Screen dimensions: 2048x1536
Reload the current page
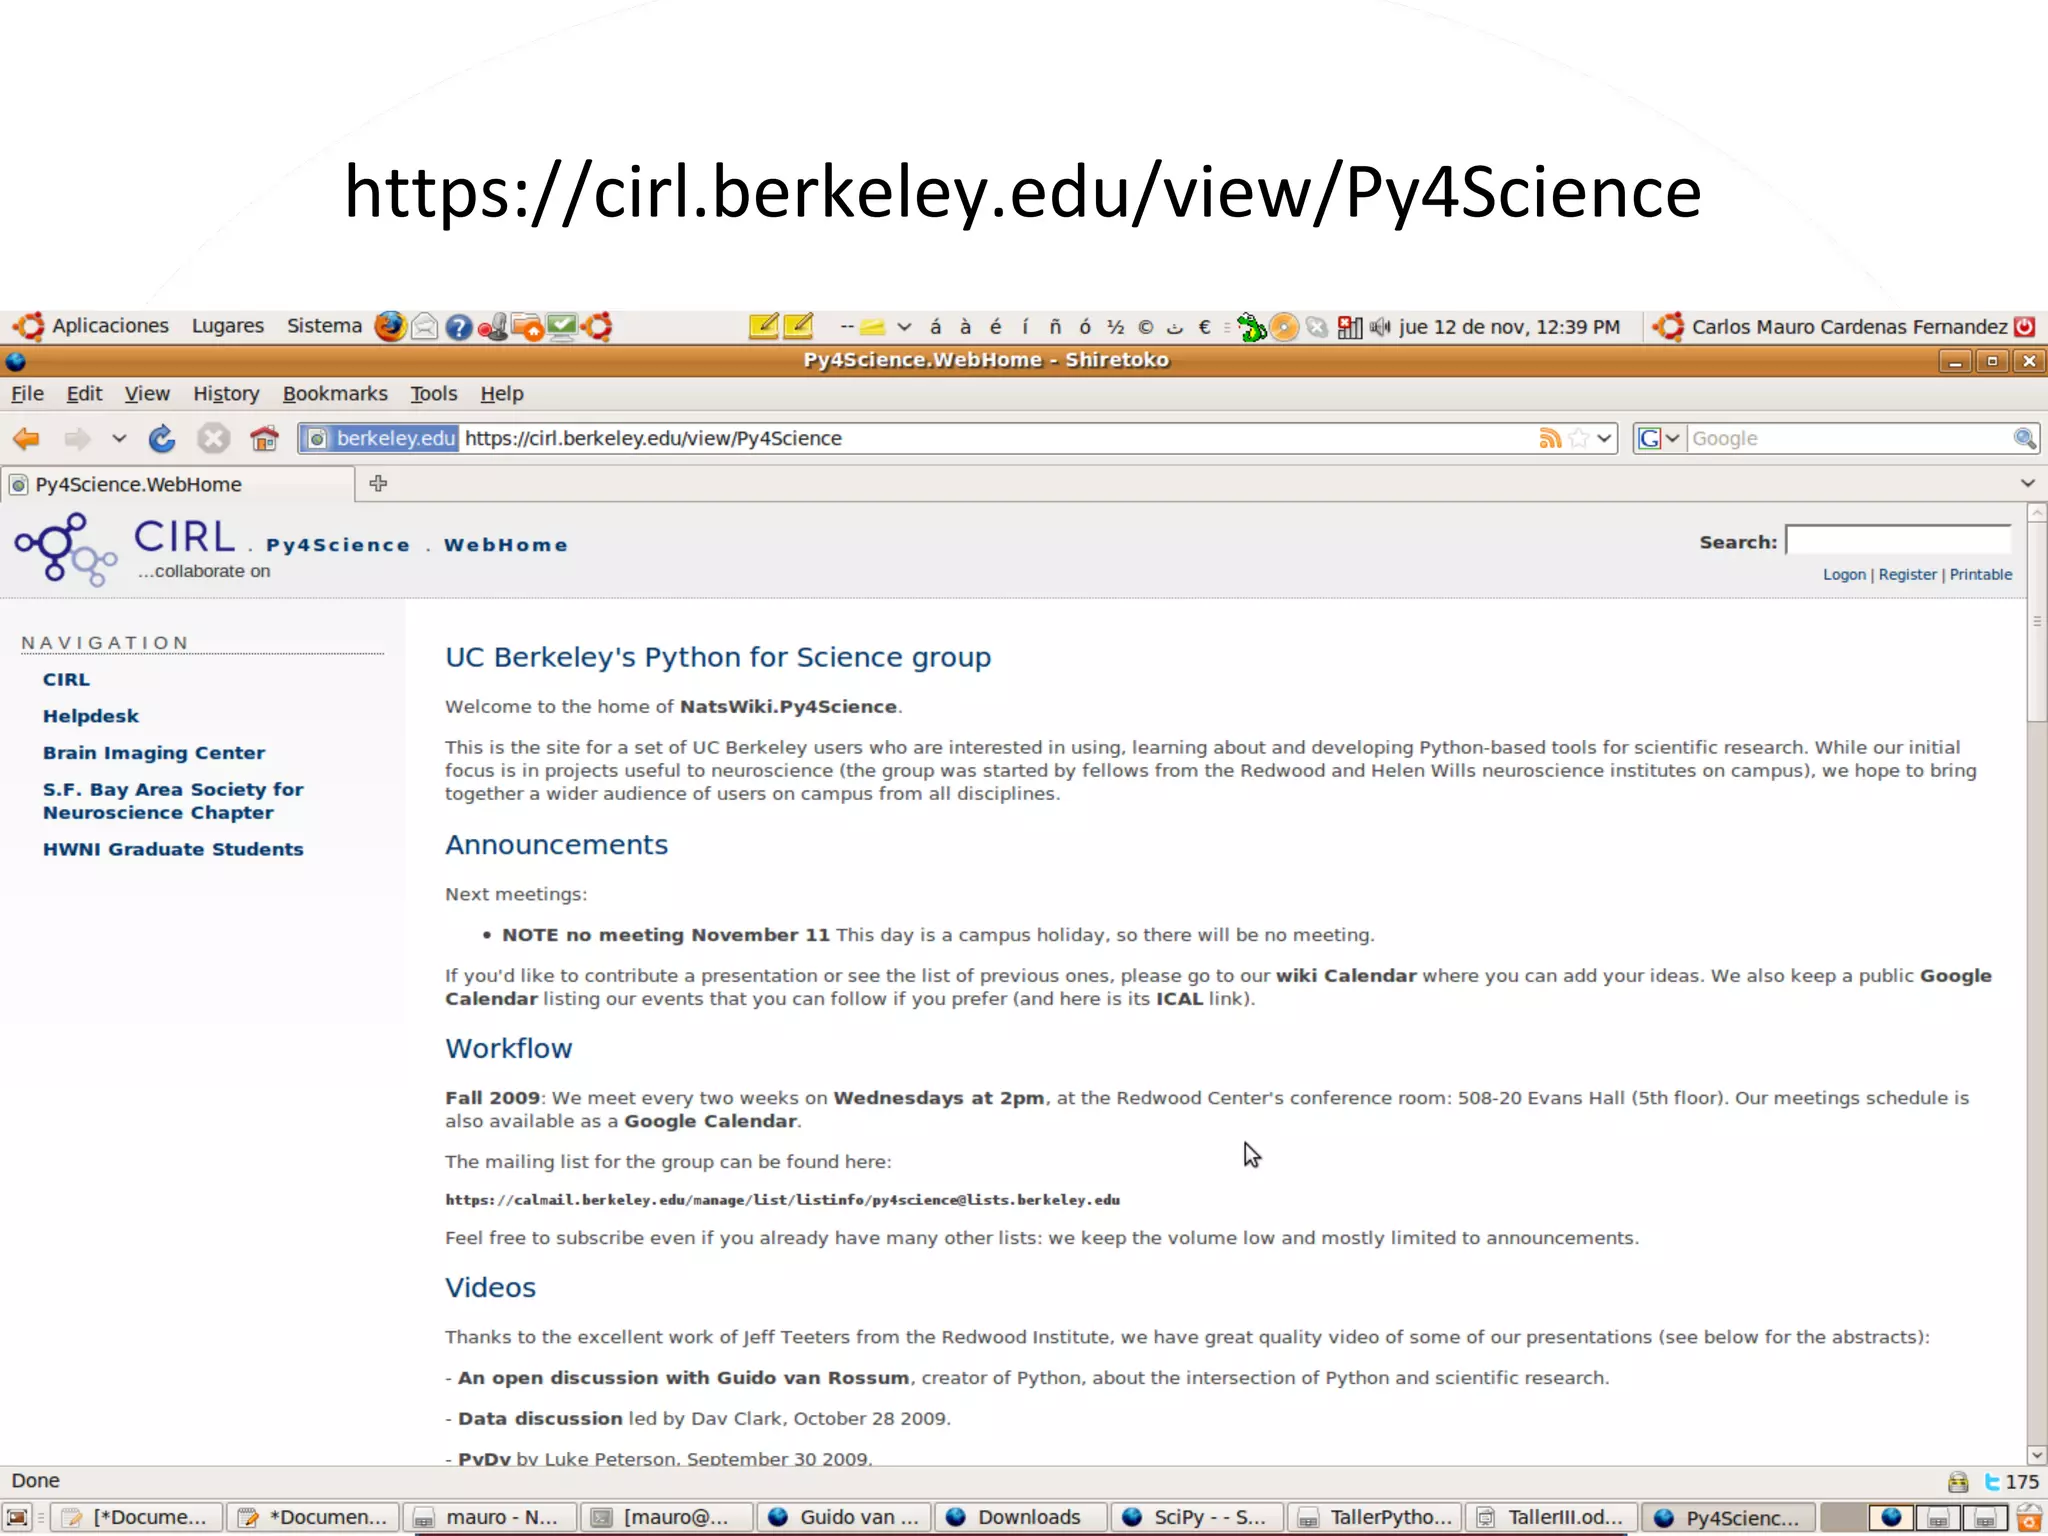(x=162, y=438)
